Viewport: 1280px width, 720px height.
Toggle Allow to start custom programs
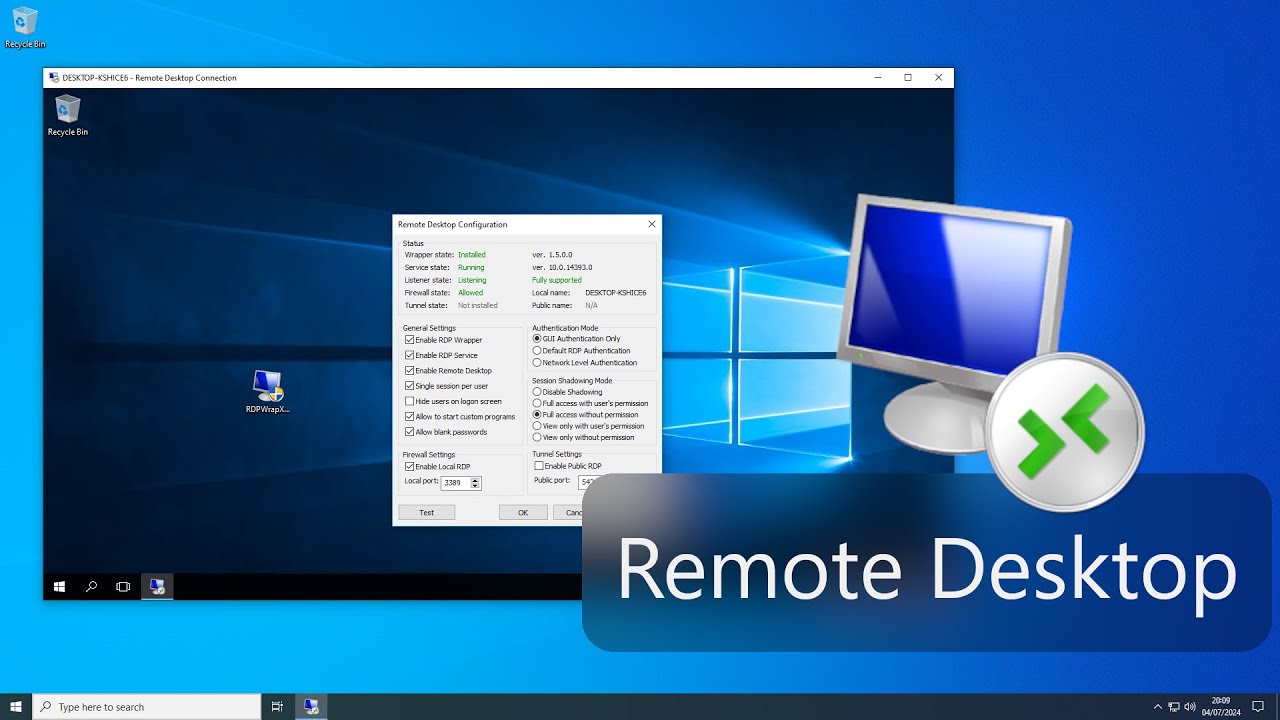click(x=409, y=417)
